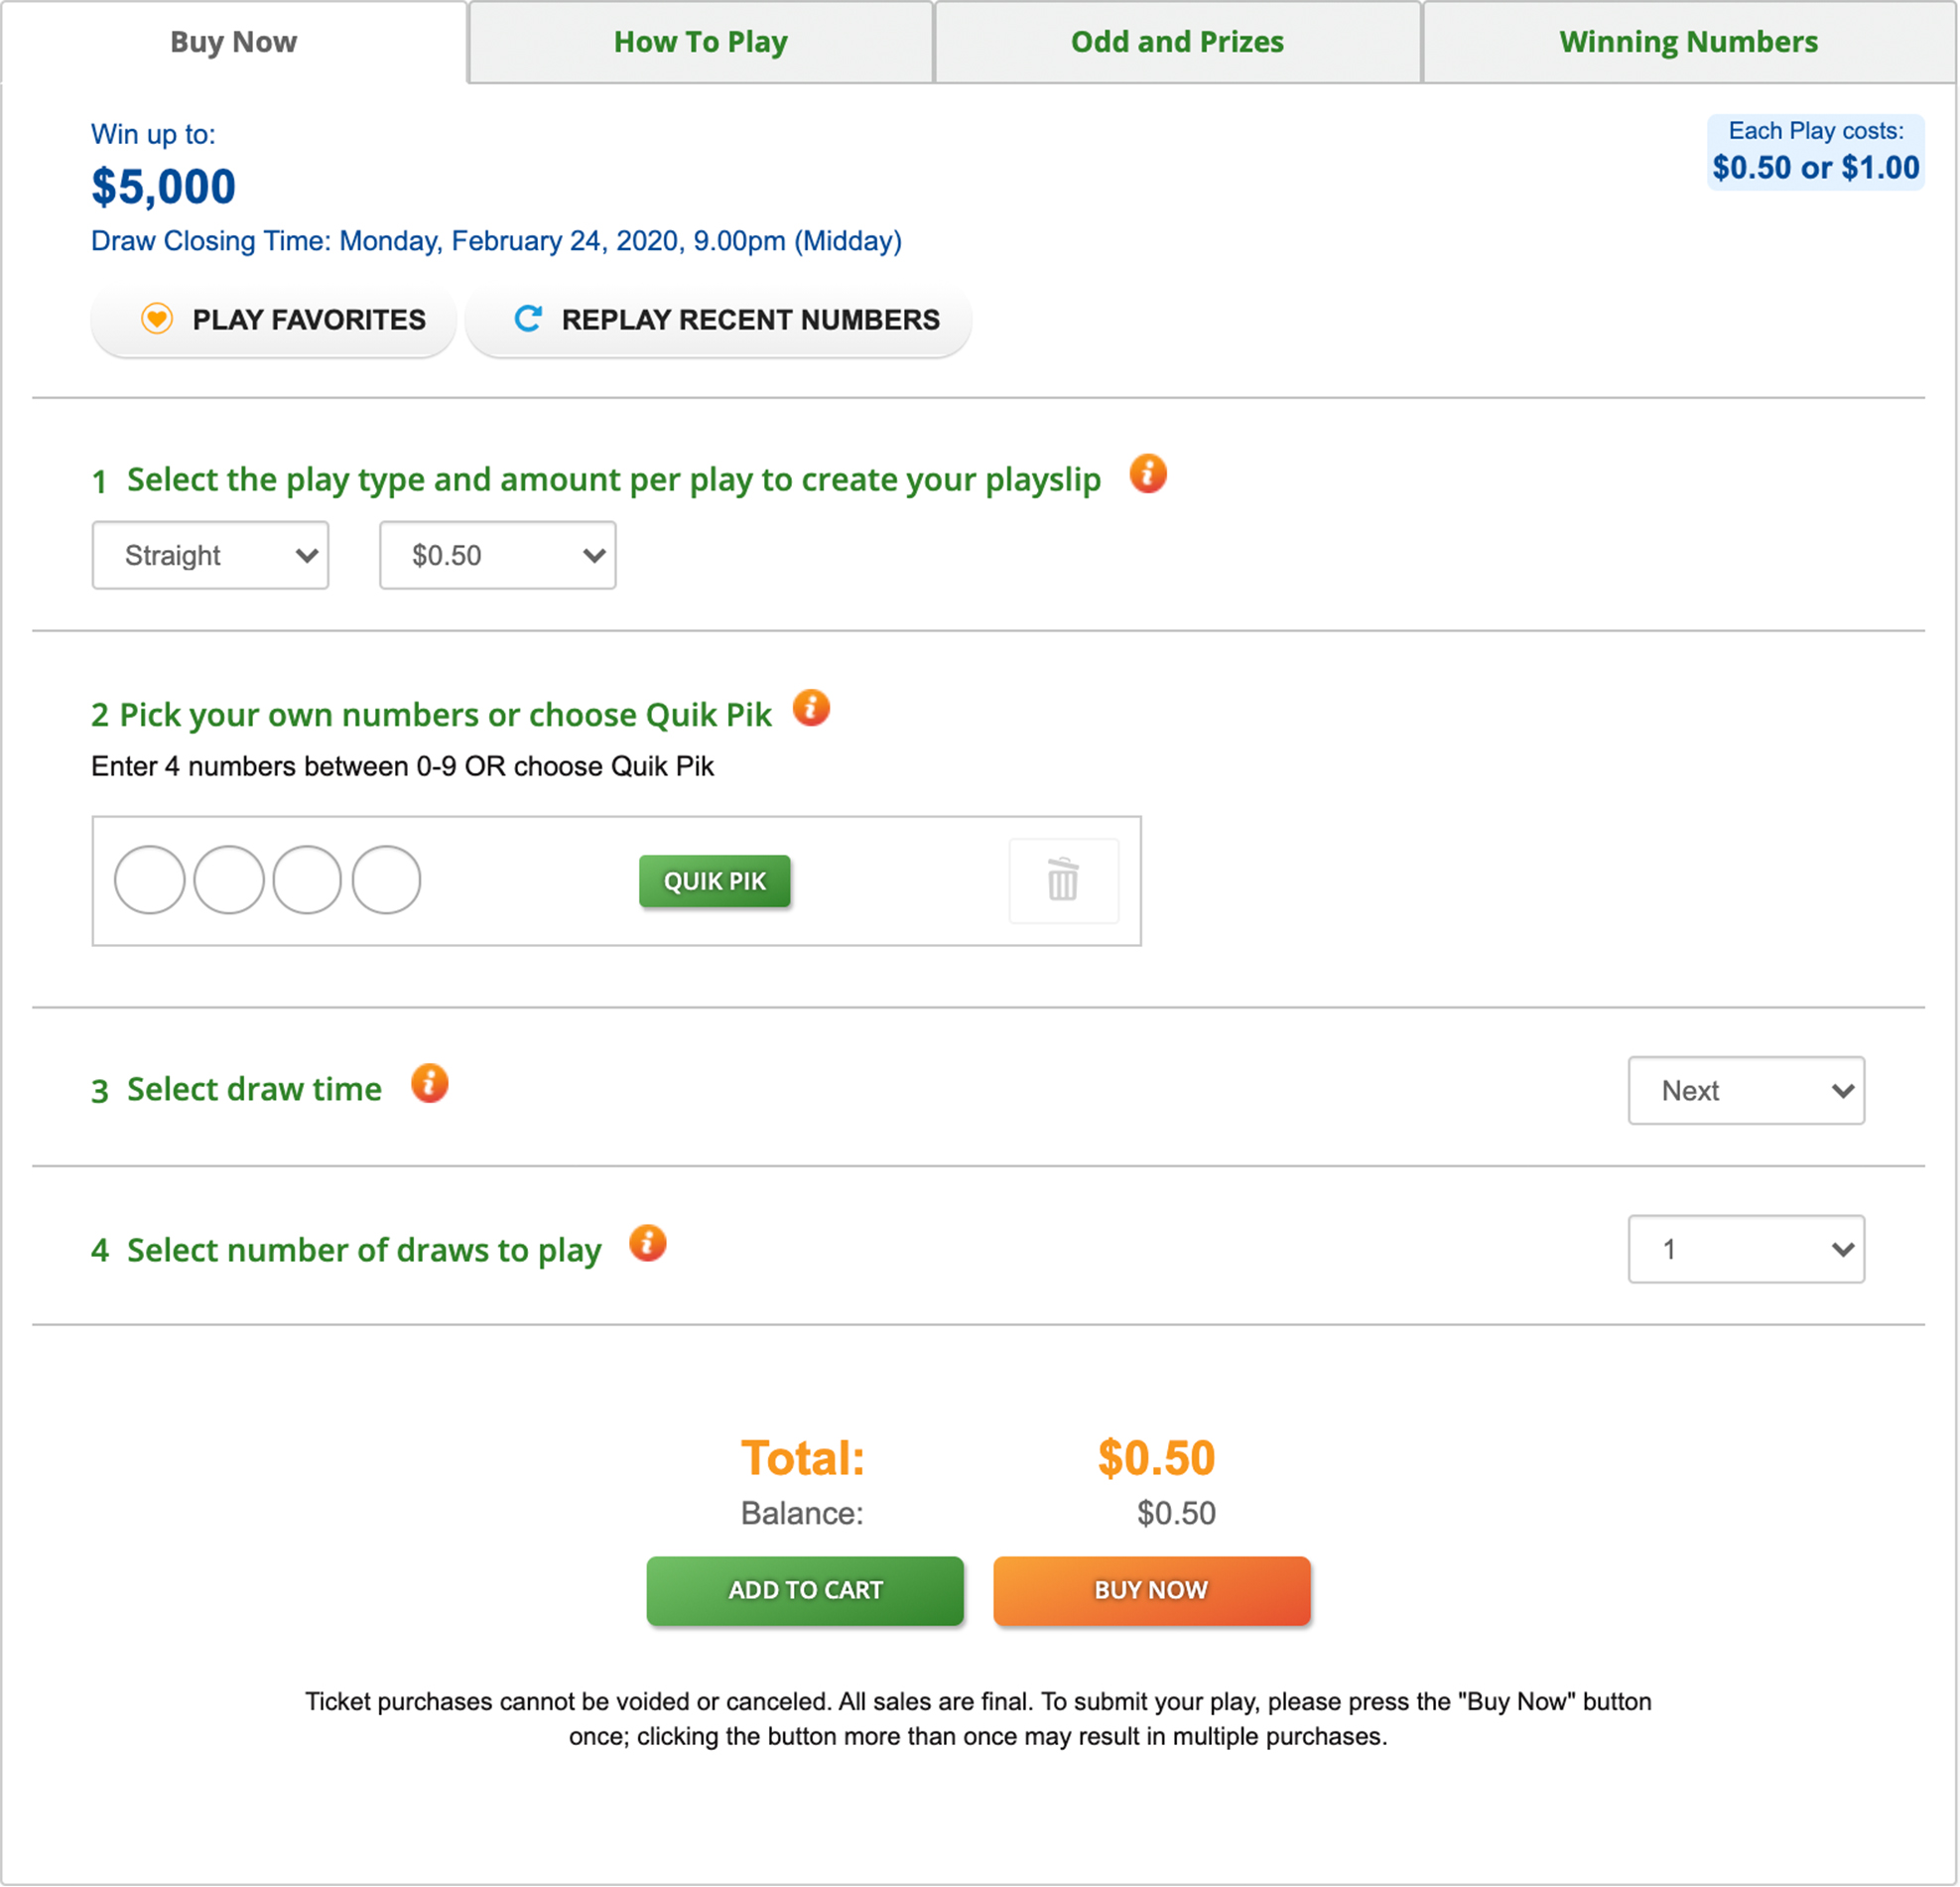The height and width of the screenshot is (1887, 1960).
Task: Click the heart icon on Play Favorites
Action: tap(158, 319)
